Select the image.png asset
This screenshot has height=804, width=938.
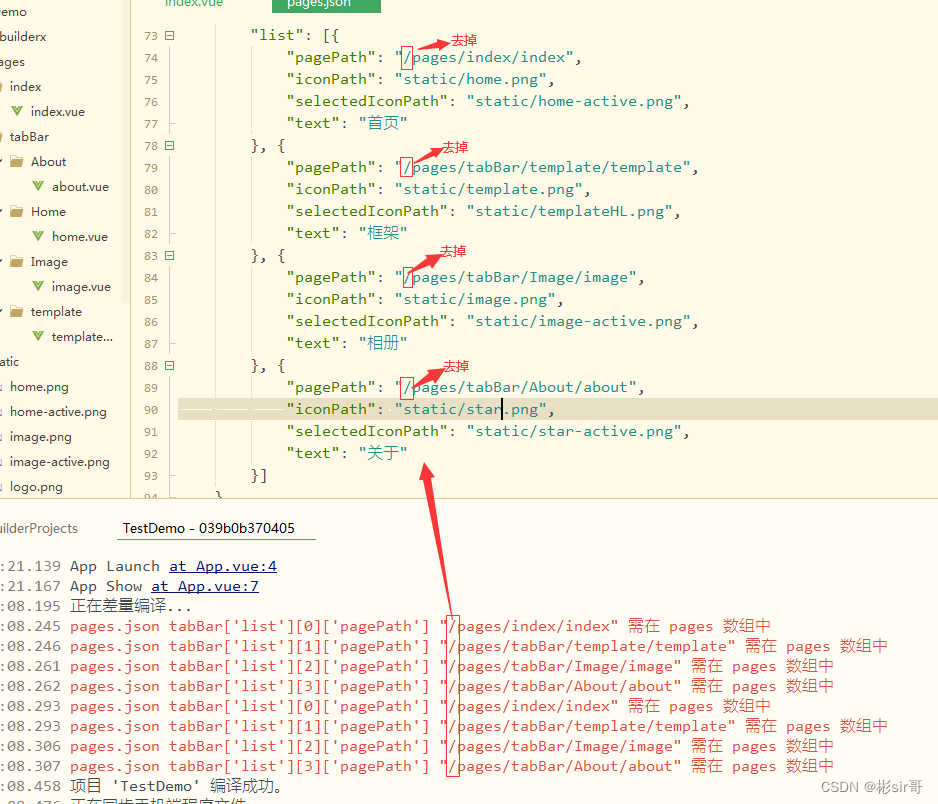[x=39, y=436]
